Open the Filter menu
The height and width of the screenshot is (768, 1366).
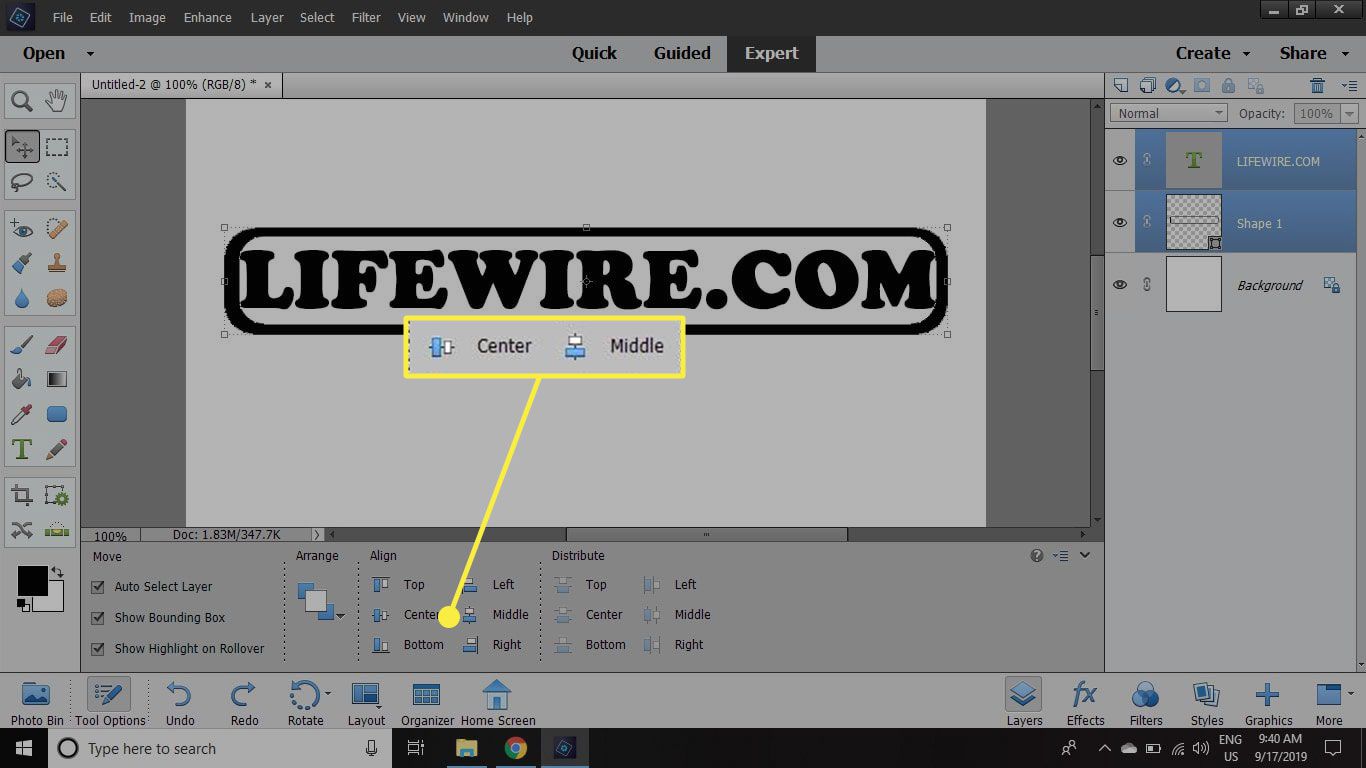point(366,17)
